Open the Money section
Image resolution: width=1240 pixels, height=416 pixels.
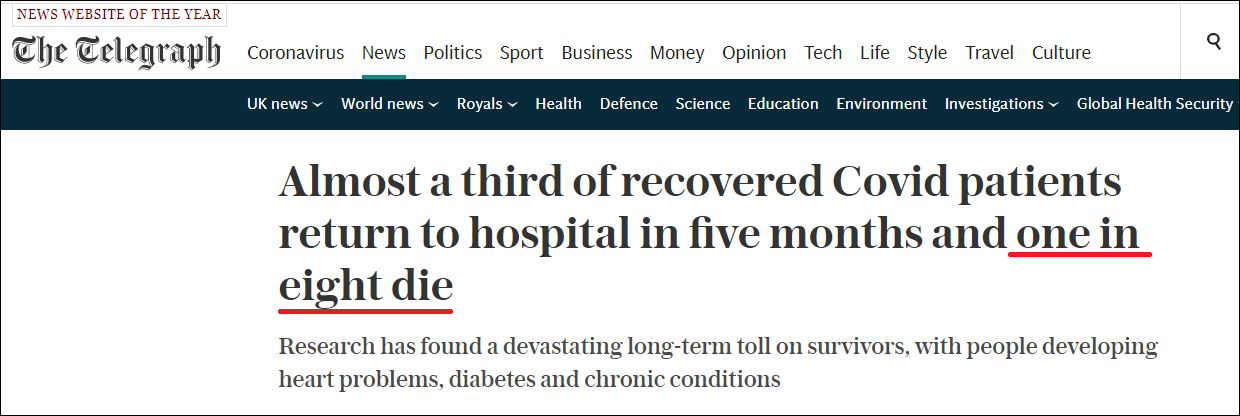click(677, 53)
